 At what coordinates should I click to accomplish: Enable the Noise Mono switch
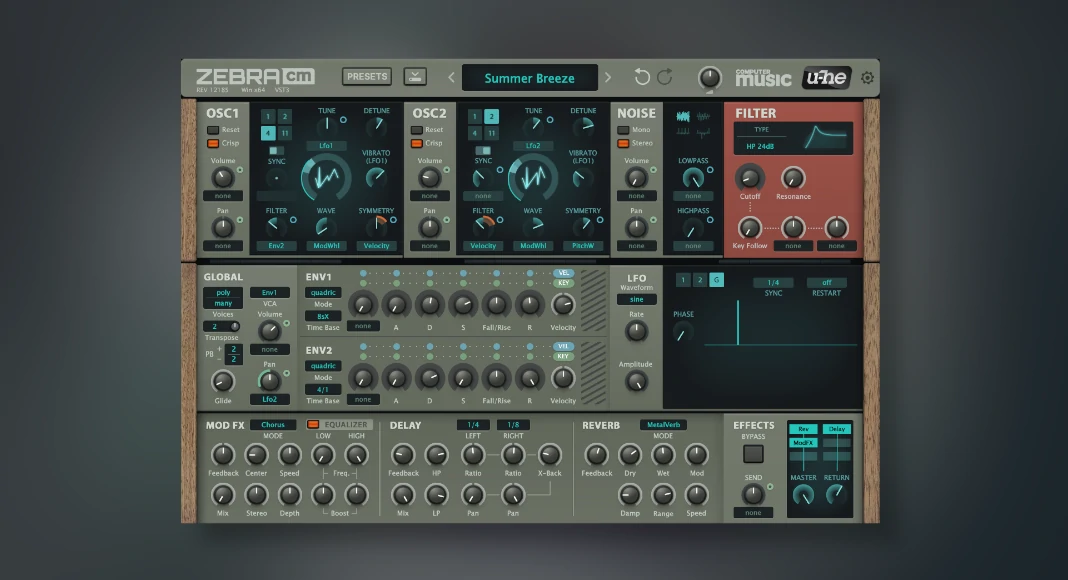[x=623, y=130]
